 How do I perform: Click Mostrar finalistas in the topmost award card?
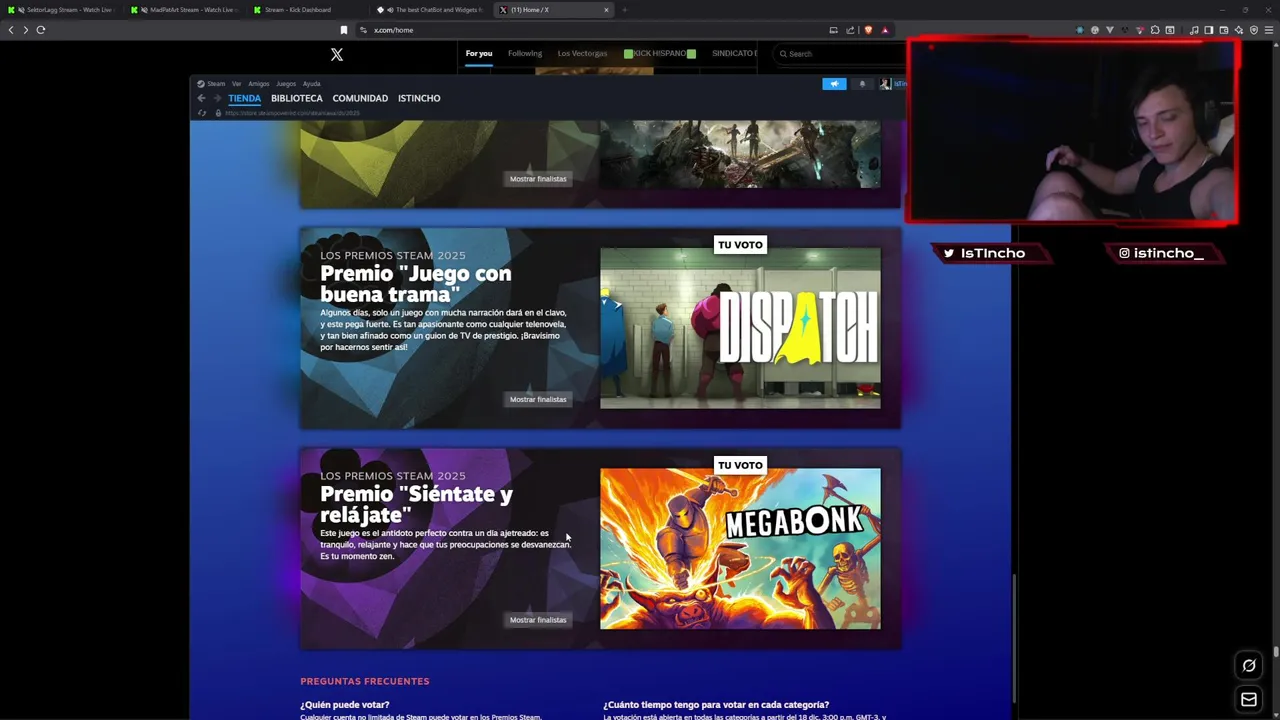click(538, 179)
